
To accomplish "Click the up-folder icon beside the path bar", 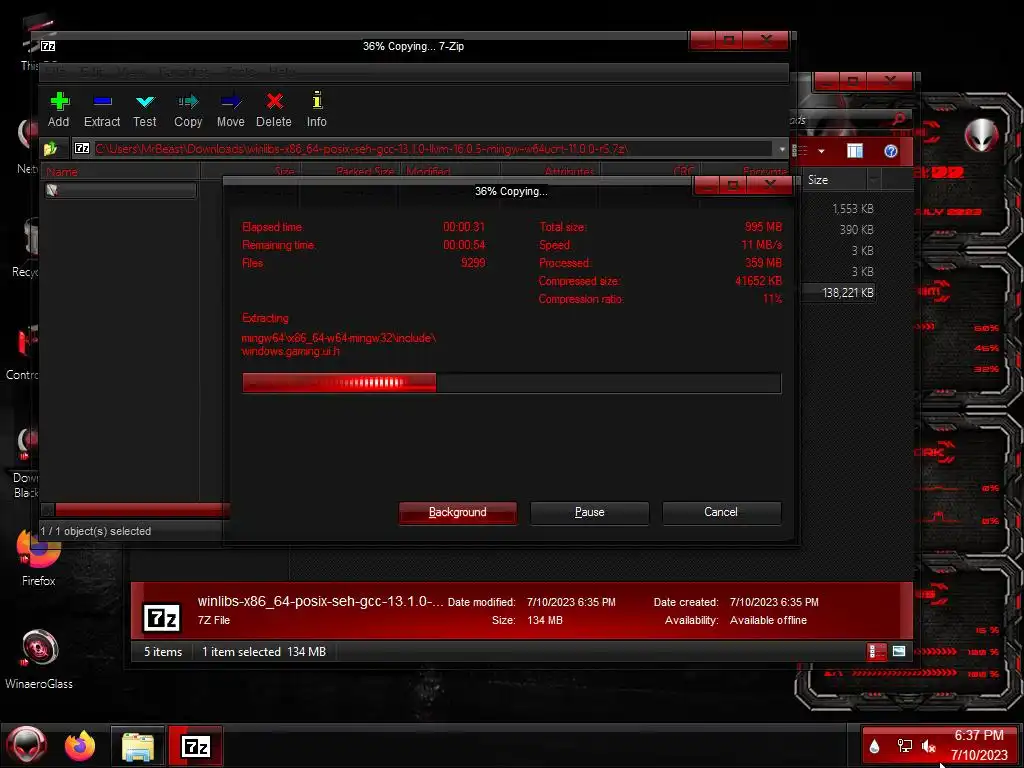I will tap(51, 149).
